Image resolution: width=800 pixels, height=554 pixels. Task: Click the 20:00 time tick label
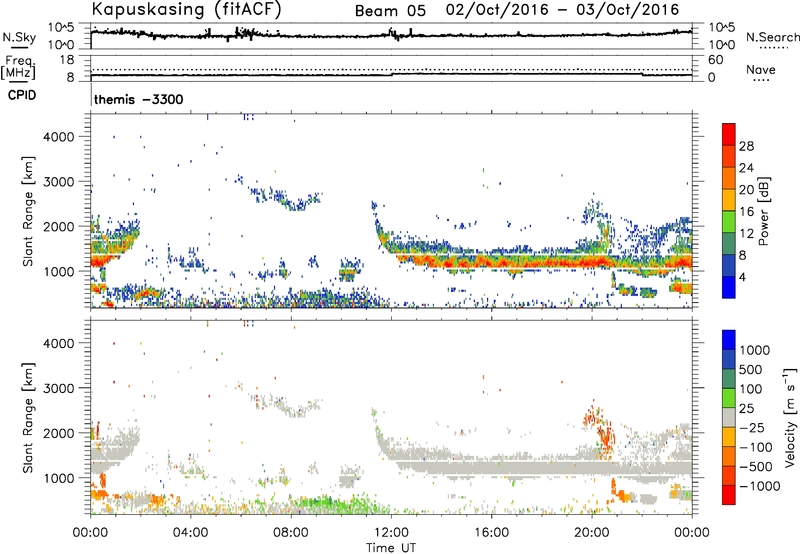592,533
